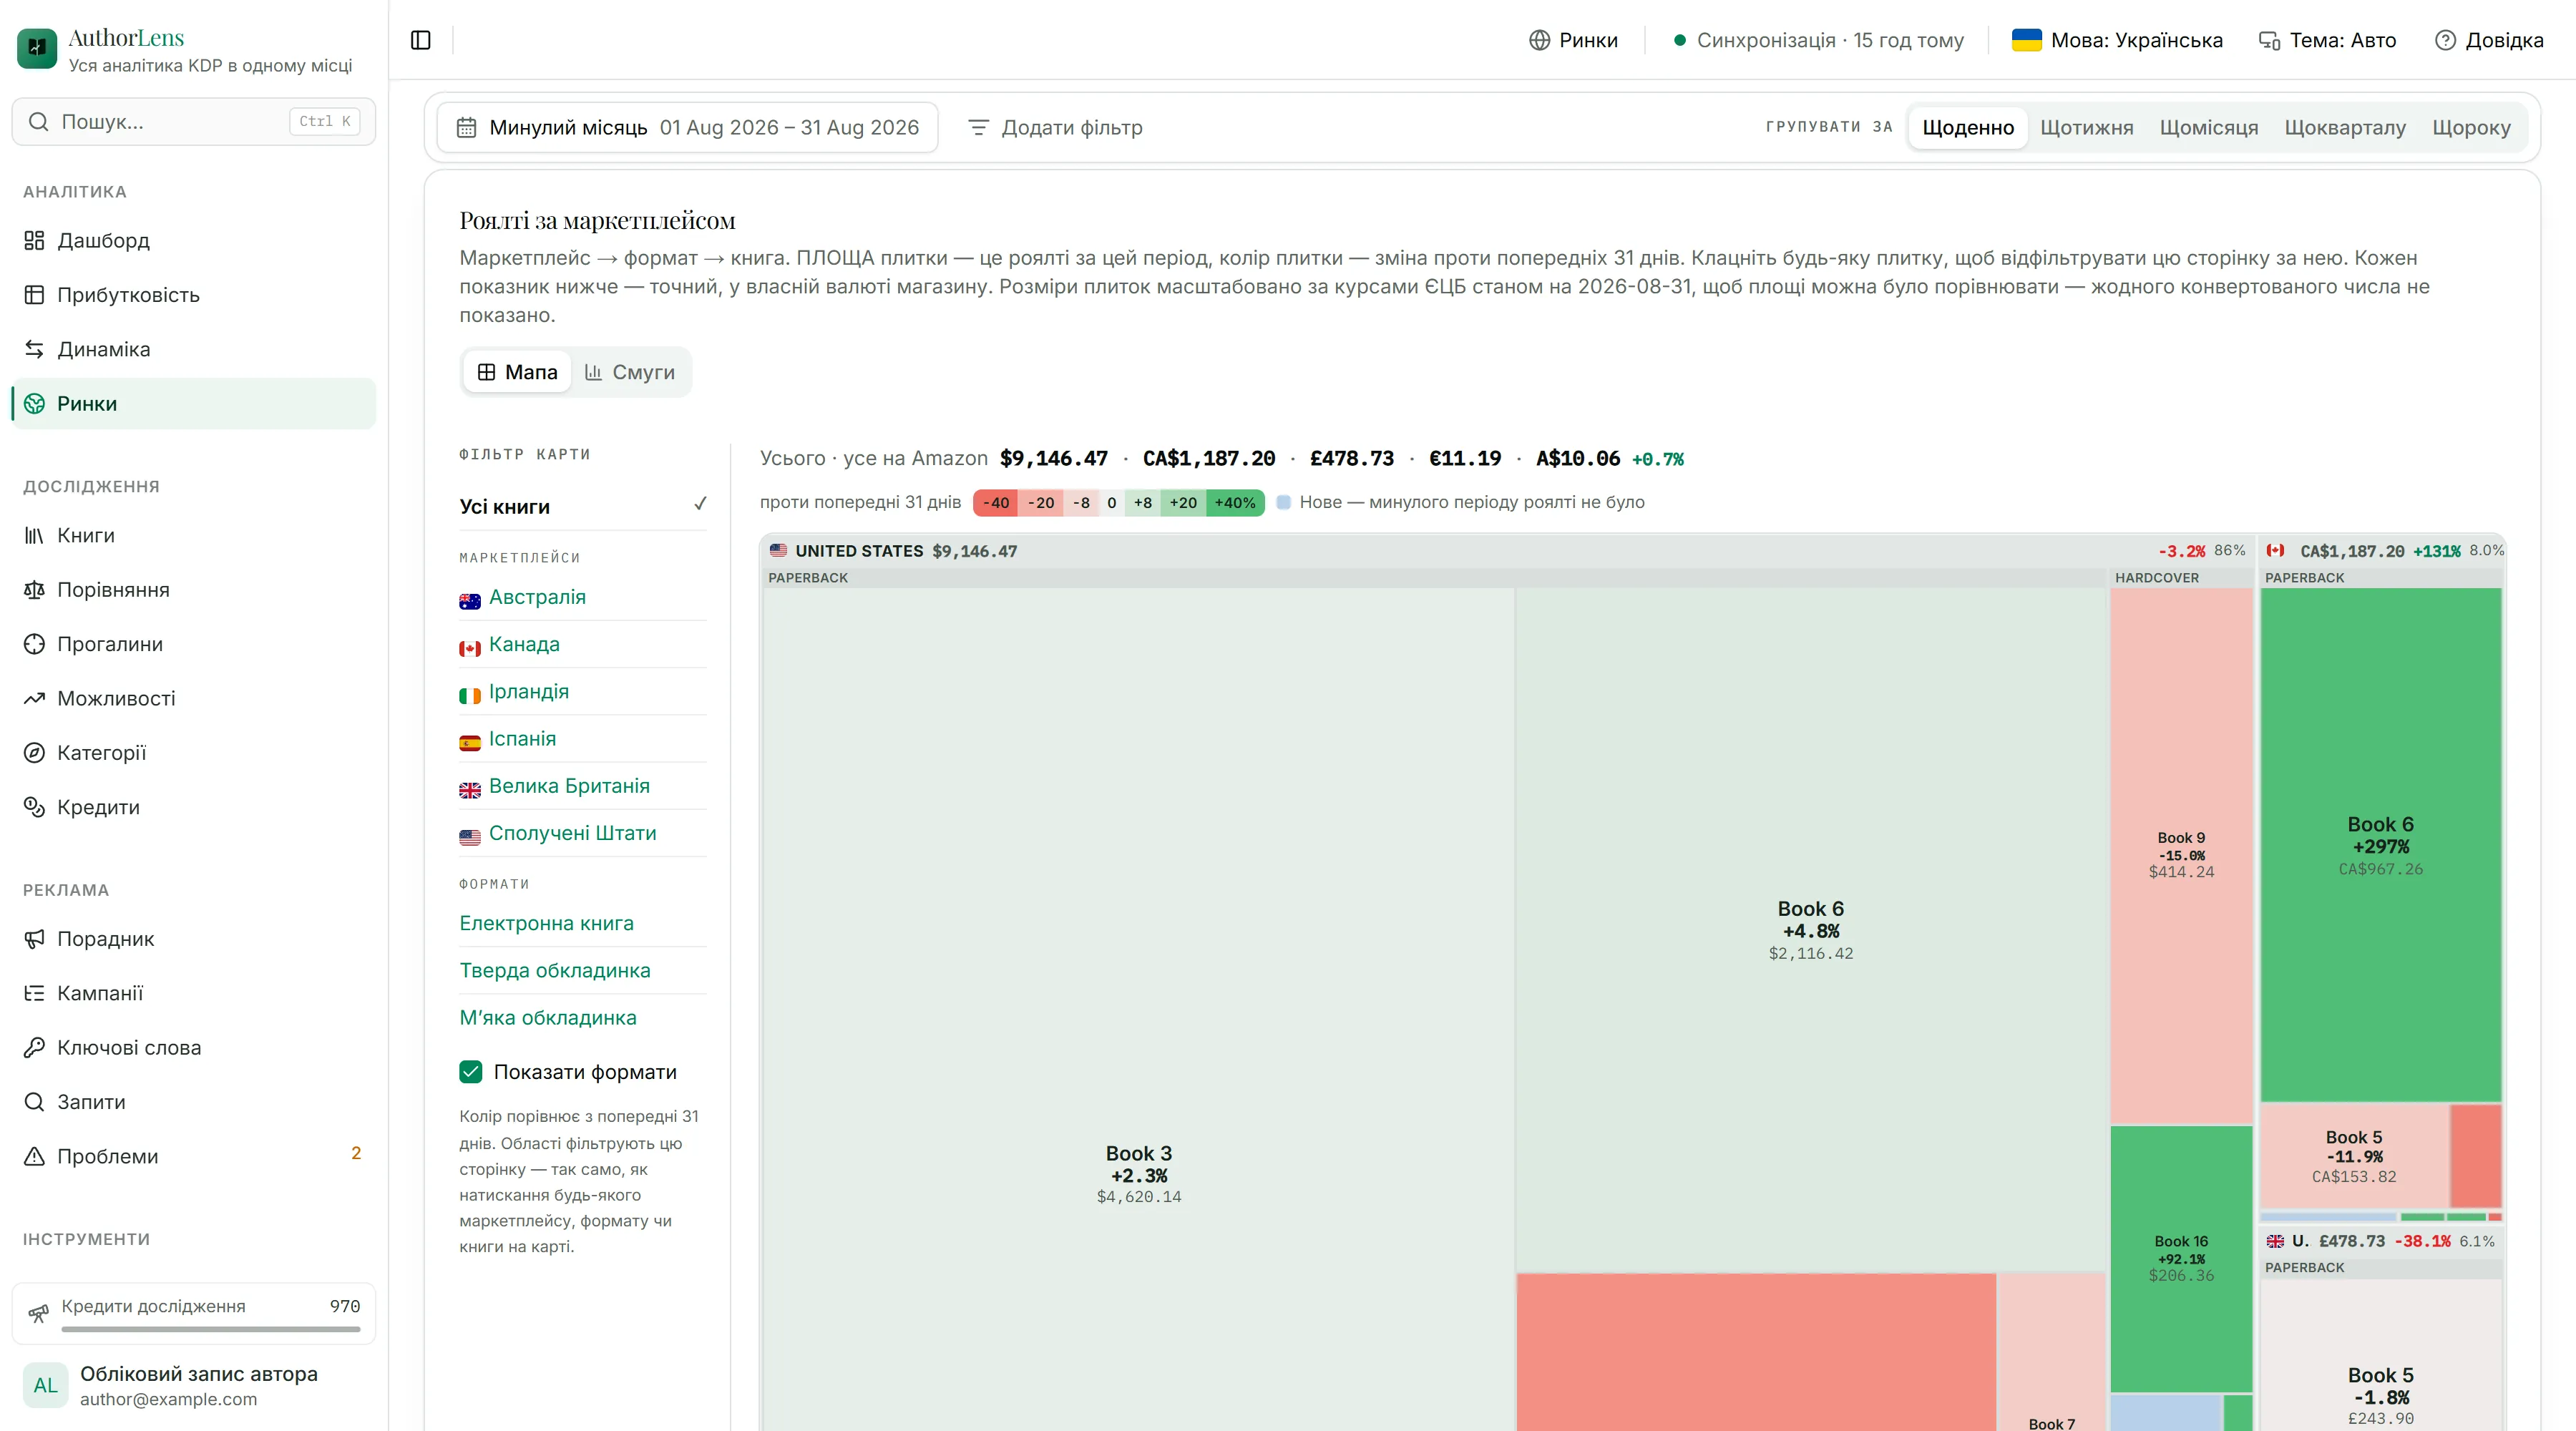Click the AuthorLens logo icon

point(37,48)
